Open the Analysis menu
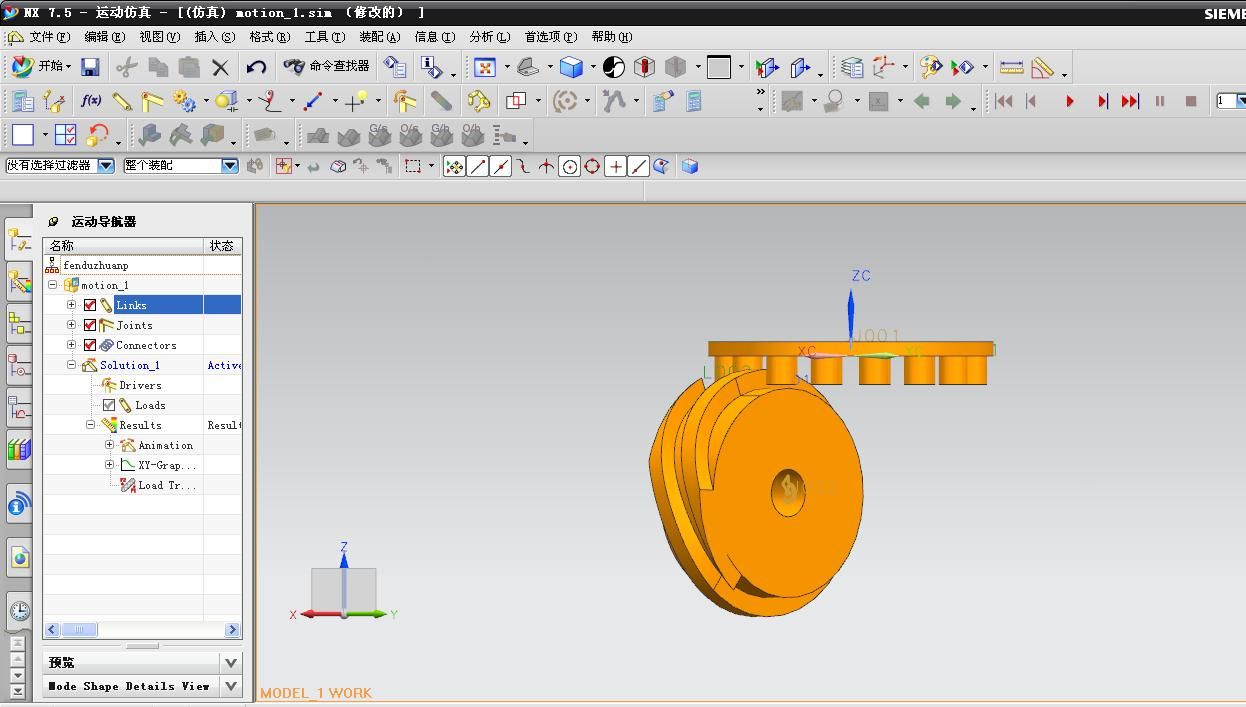This screenshot has height=707, width=1246. click(489, 37)
